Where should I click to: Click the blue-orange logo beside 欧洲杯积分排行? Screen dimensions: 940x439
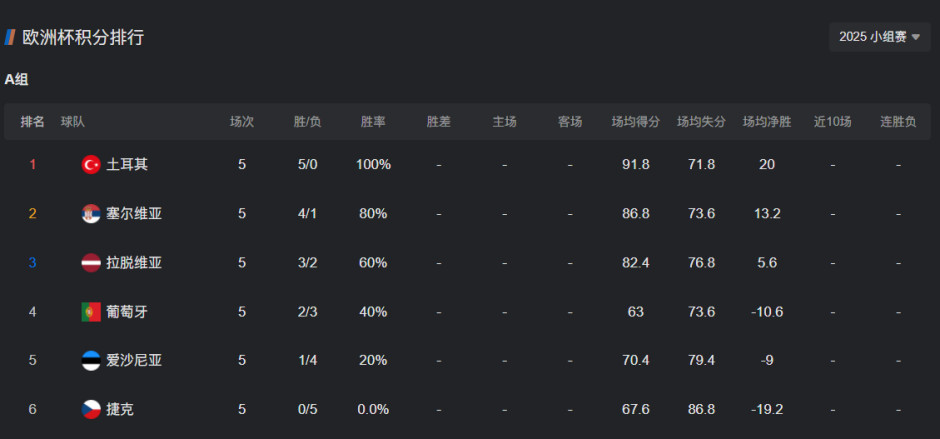pyautogui.click(x=10, y=37)
